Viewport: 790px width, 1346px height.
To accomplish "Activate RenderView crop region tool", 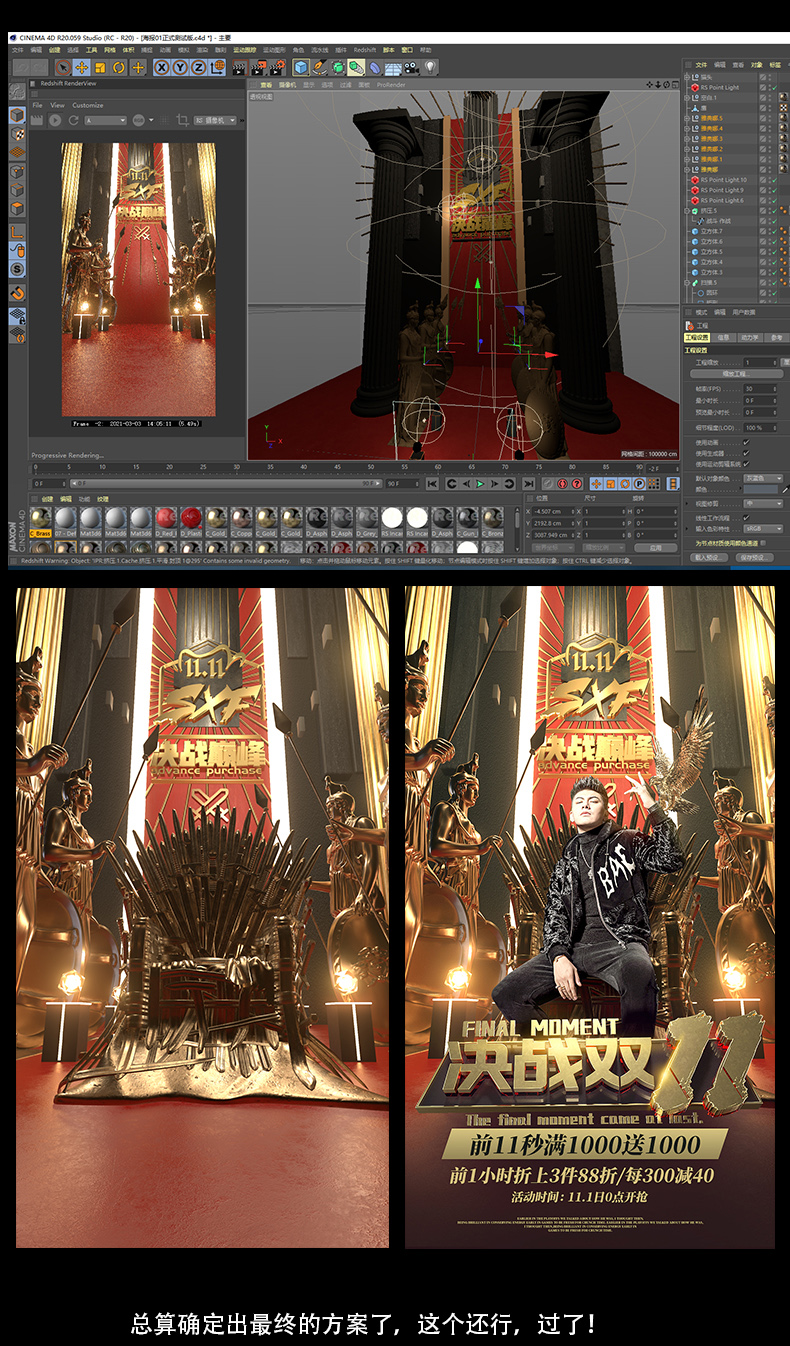I will tap(182, 120).
